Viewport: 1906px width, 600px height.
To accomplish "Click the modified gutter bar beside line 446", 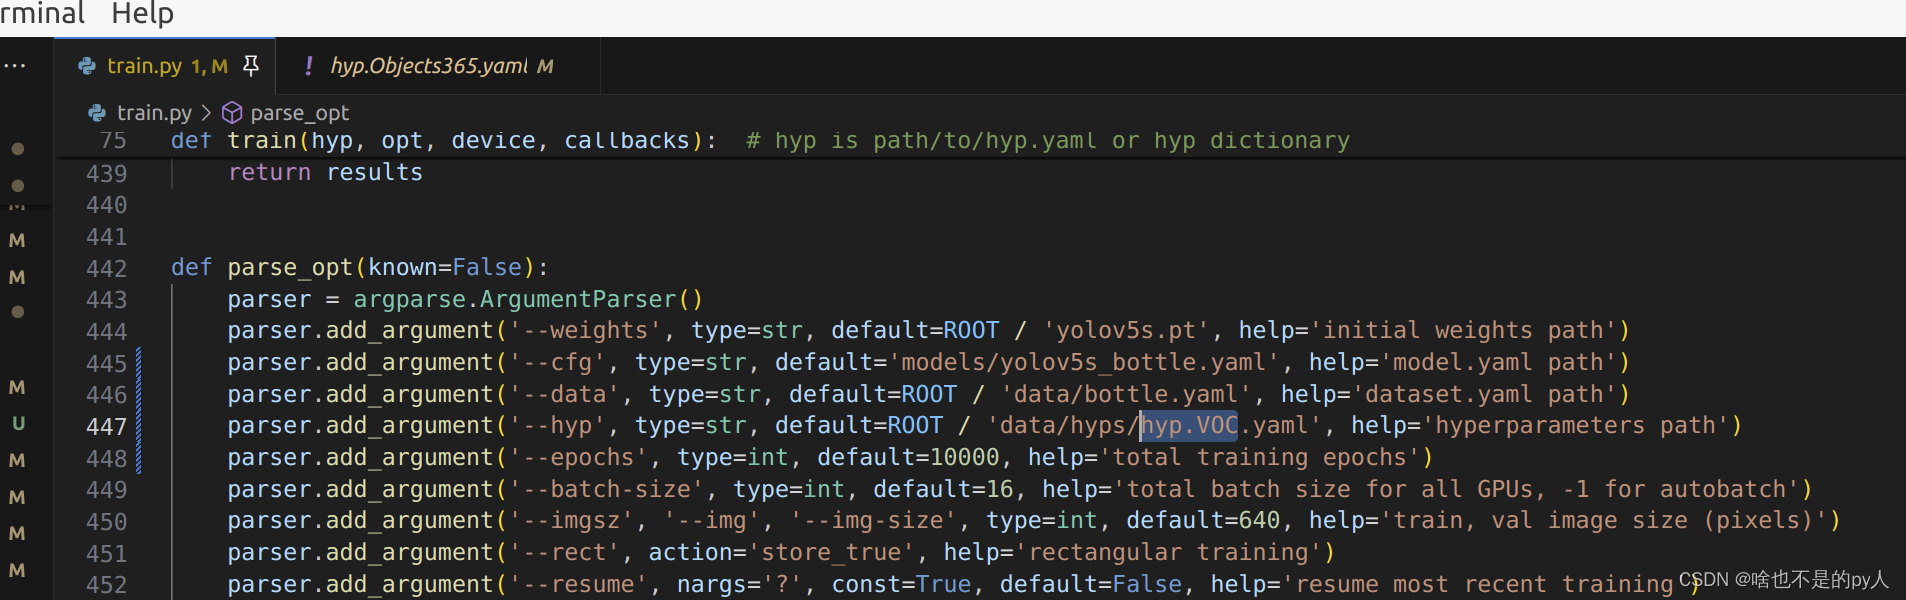I will click(138, 395).
